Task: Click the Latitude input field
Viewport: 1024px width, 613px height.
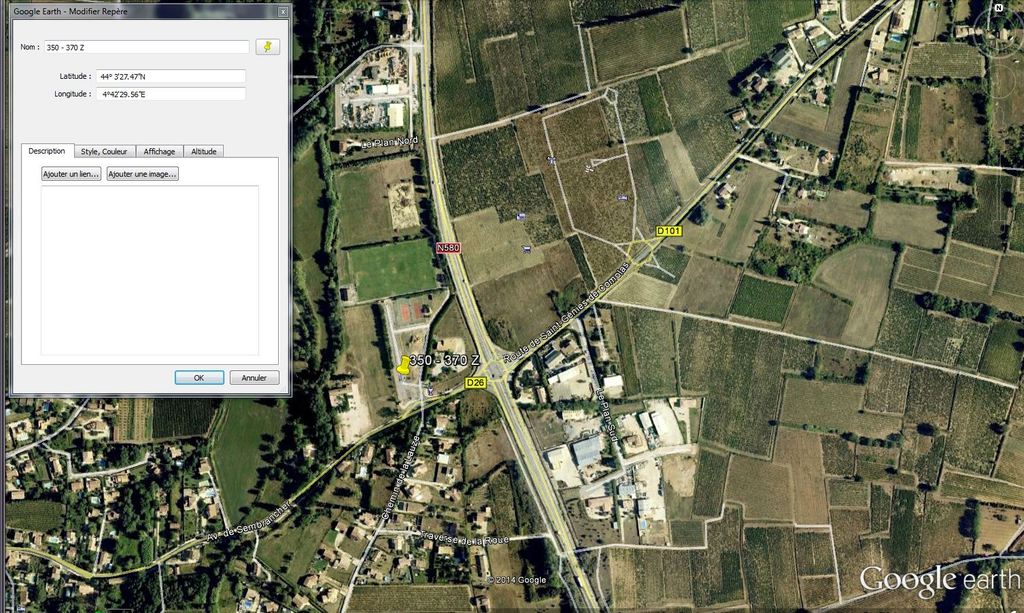Action: pyautogui.click(x=170, y=76)
